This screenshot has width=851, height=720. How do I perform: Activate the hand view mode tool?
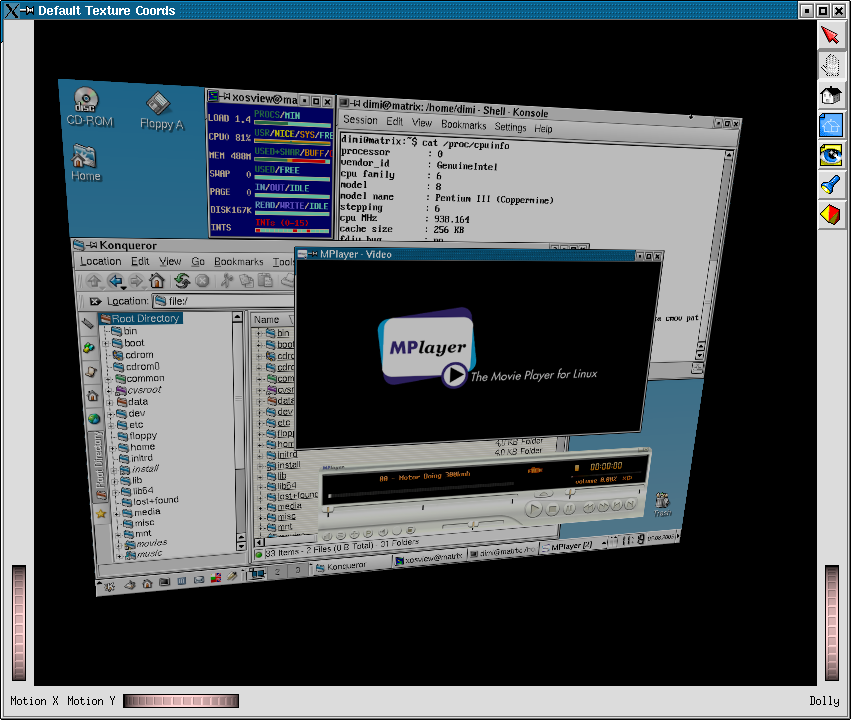830,66
